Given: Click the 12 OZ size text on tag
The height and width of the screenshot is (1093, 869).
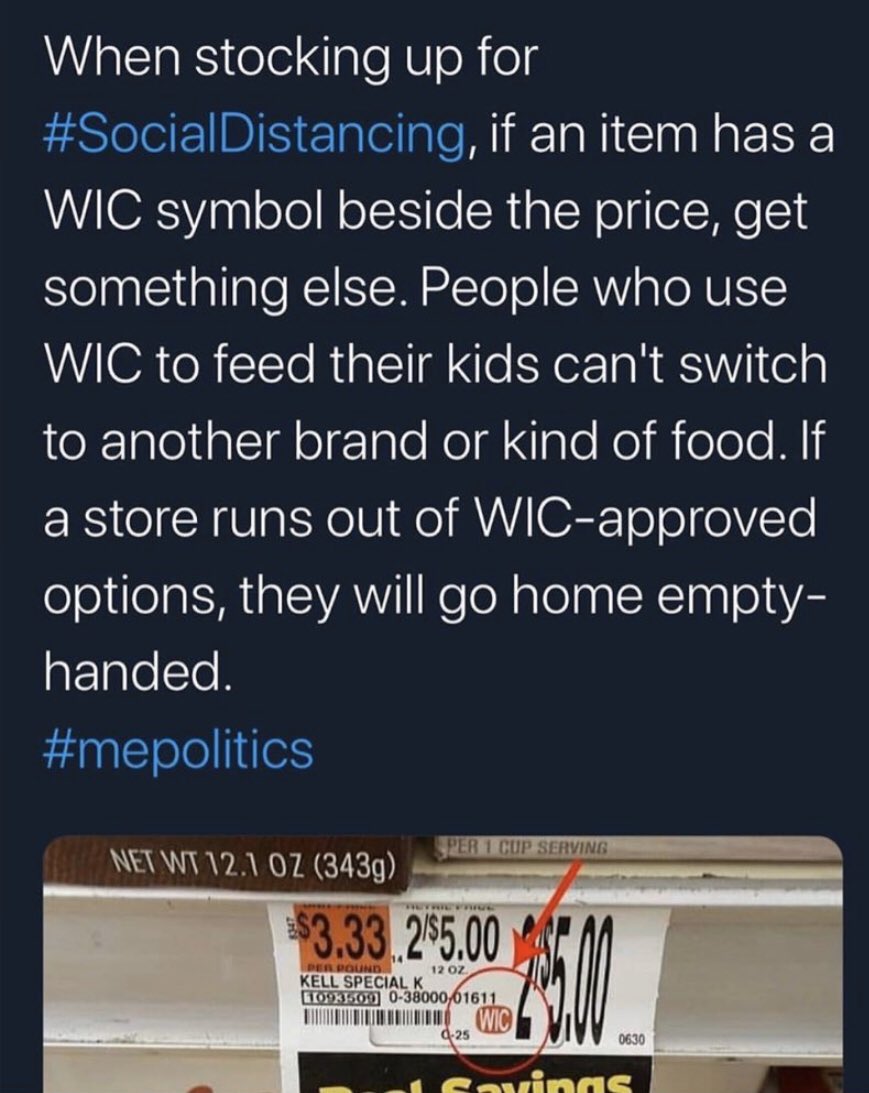Looking at the screenshot, I should point(443,972).
